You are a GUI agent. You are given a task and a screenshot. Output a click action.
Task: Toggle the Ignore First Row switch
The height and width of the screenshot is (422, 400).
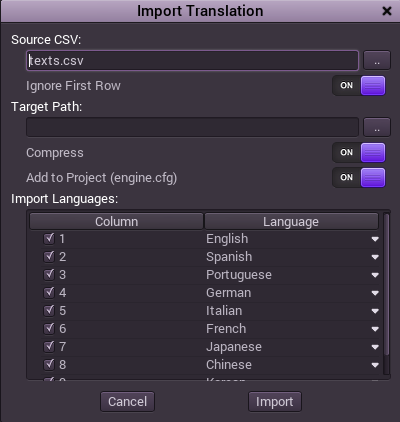tap(359, 86)
